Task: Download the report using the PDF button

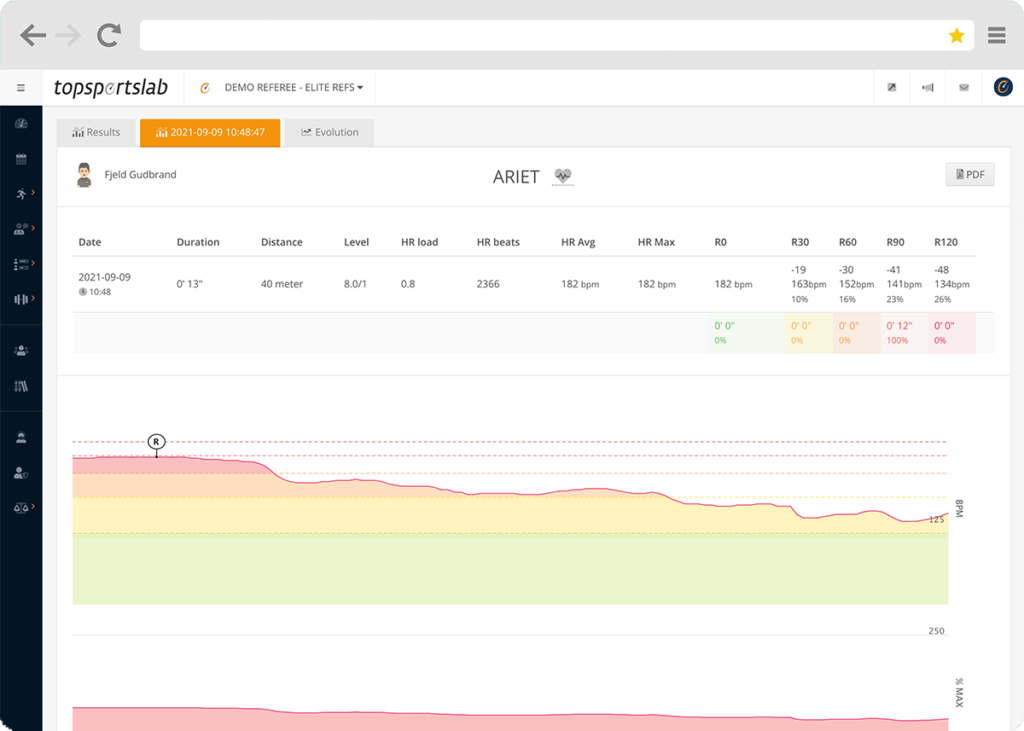Action: 968,174
